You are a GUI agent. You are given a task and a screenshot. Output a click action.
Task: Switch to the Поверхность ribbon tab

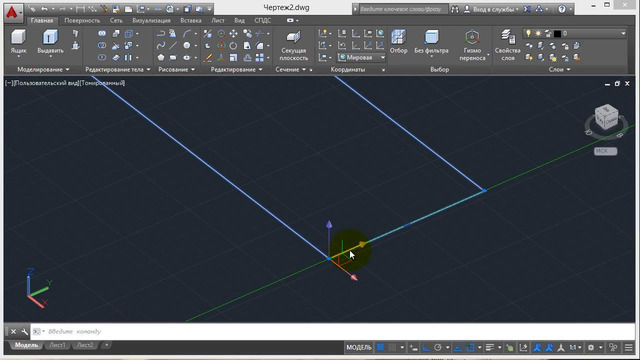(x=82, y=20)
